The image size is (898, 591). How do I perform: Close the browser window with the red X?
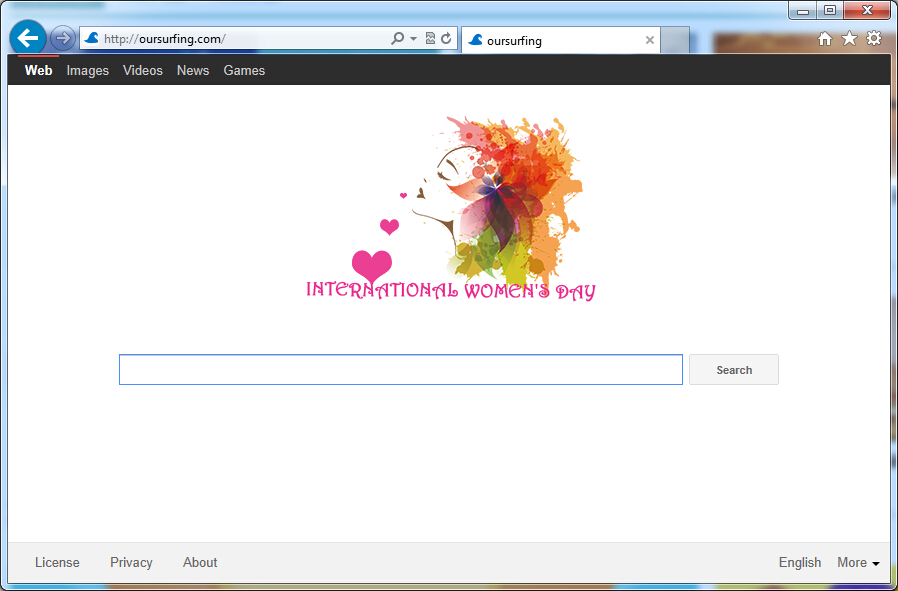(x=867, y=10)
